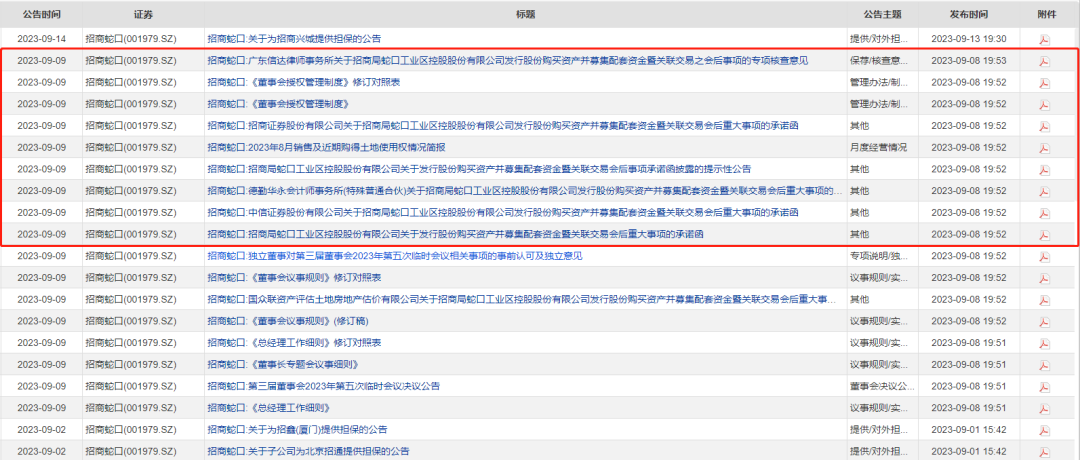Select the 2023-09-14 announcement date cell
This screenshot has width=1080, height=460.
[41, 39]
